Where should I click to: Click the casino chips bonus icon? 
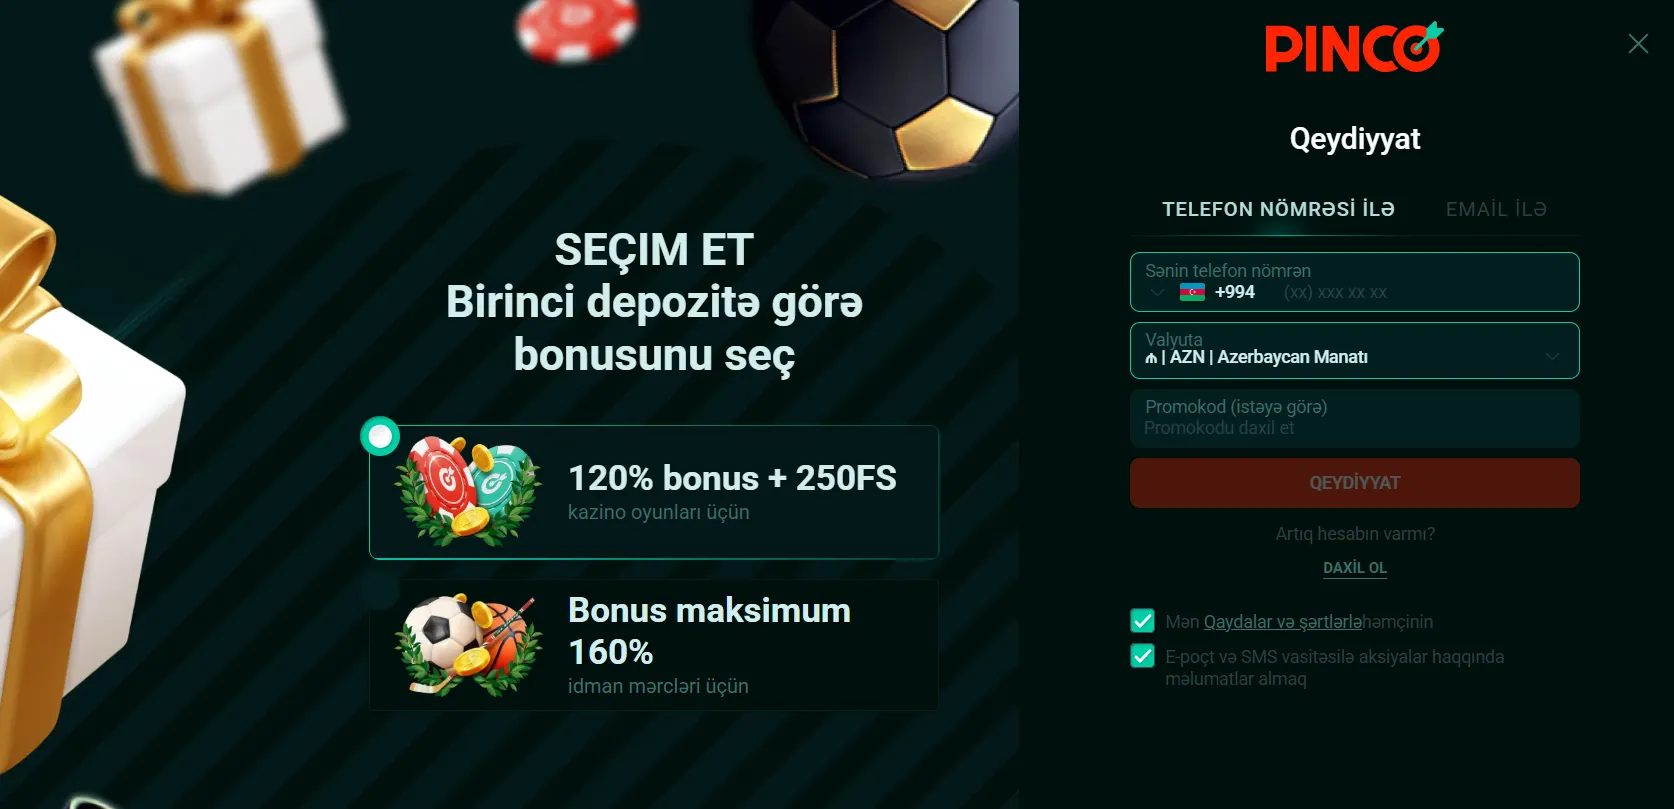click(x=468, y=490)
